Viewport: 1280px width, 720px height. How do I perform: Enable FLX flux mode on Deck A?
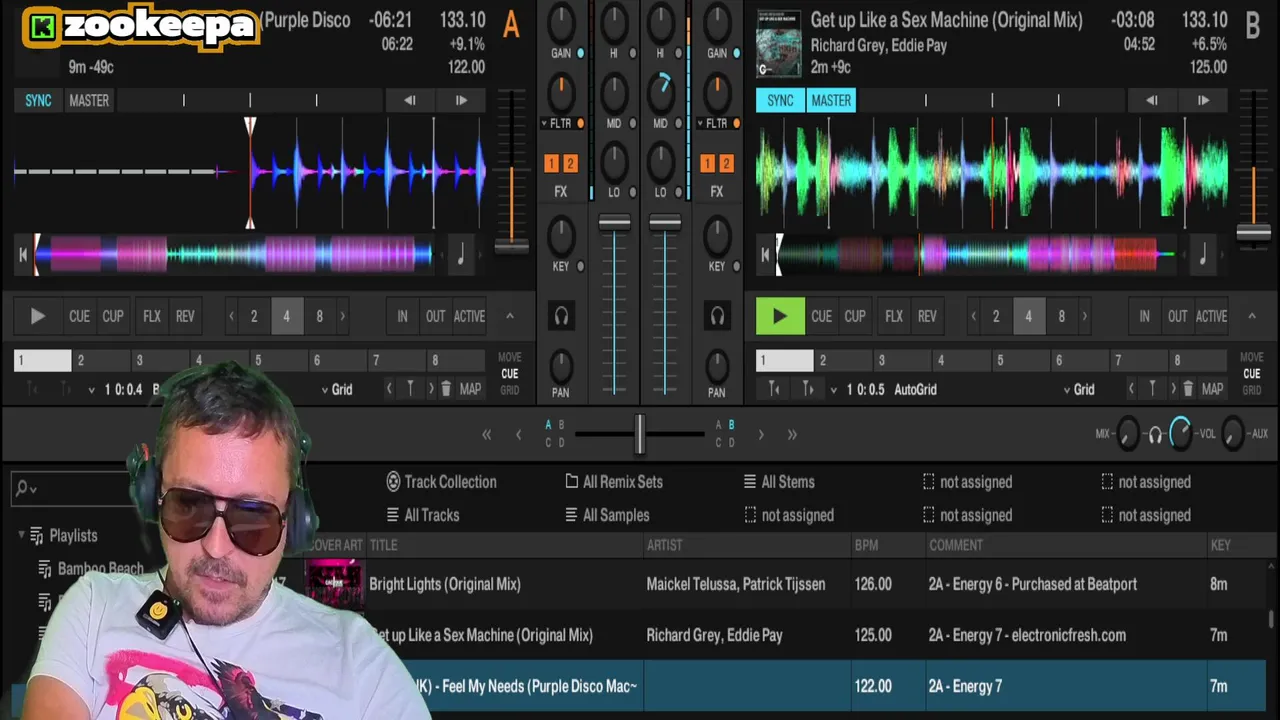pos(151,316)
